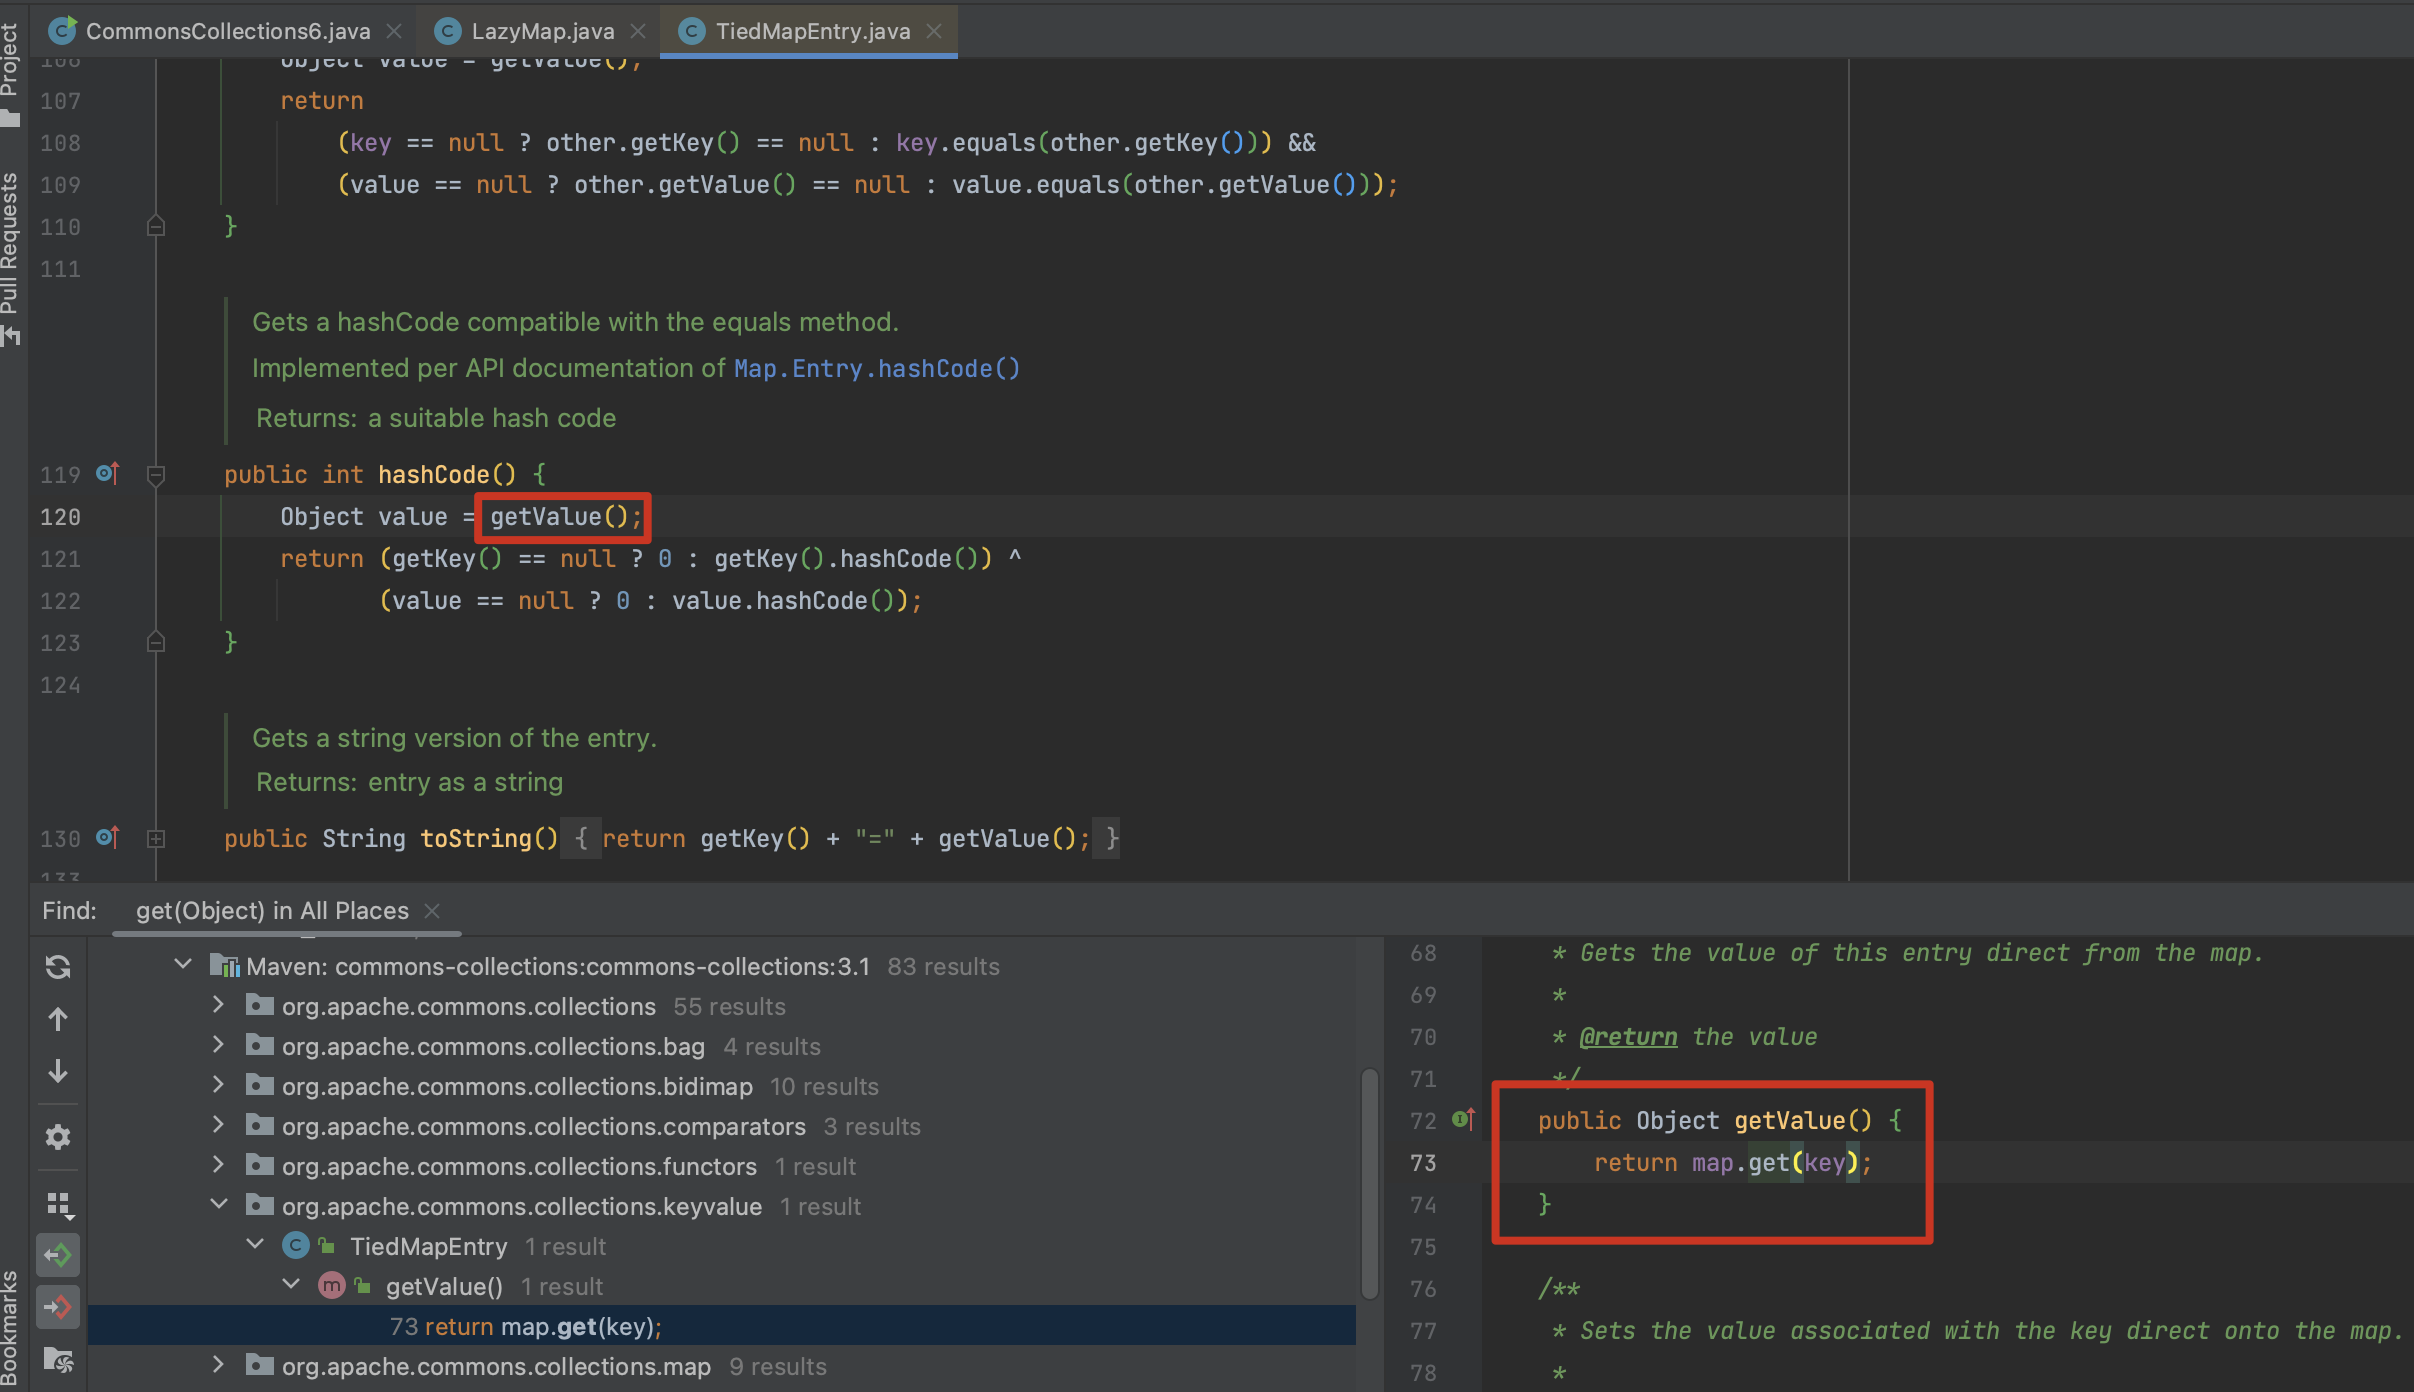The width and height of the screenshot is (2414, 1392).
Task: Switch to CommonsCollections6.java tab
Action: (x=226, y=31)
